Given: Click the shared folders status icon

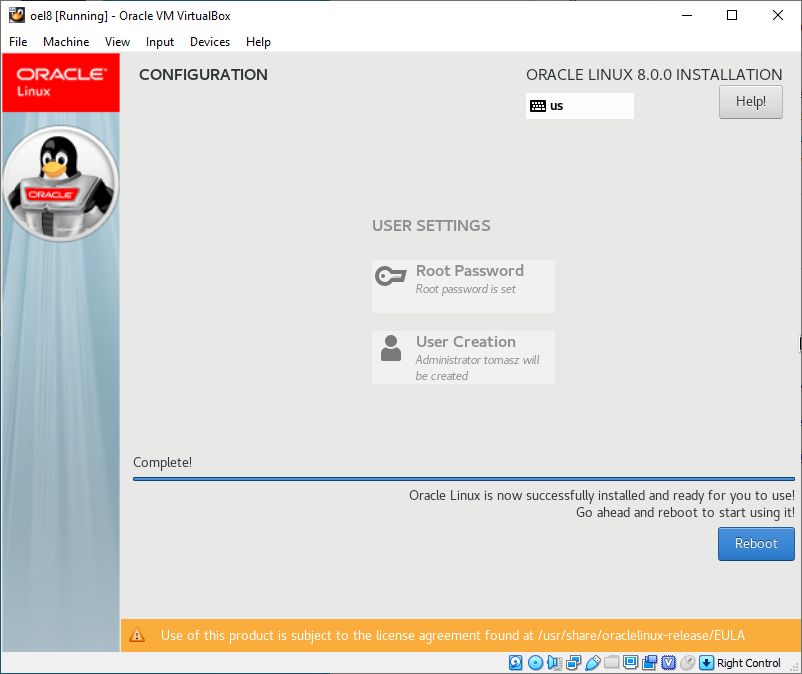Looking at the screenshot, I should pos(611,663).
